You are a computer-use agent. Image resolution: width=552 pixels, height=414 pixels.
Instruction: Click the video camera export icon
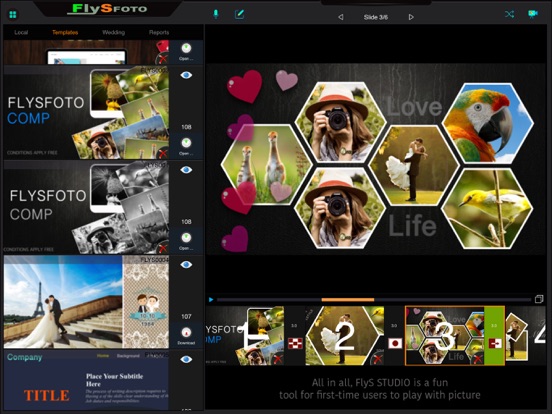(533, 14)
